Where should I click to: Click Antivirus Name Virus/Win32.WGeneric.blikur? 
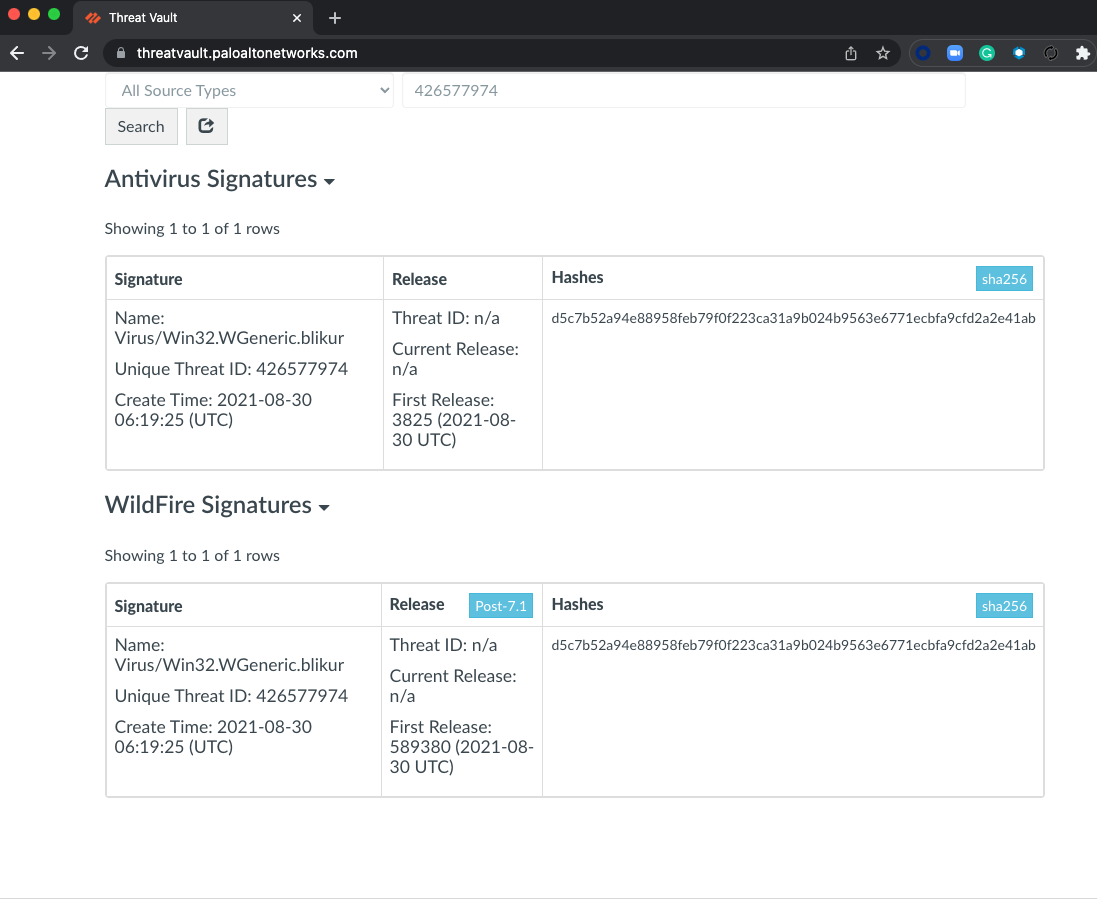pos(229,328)
